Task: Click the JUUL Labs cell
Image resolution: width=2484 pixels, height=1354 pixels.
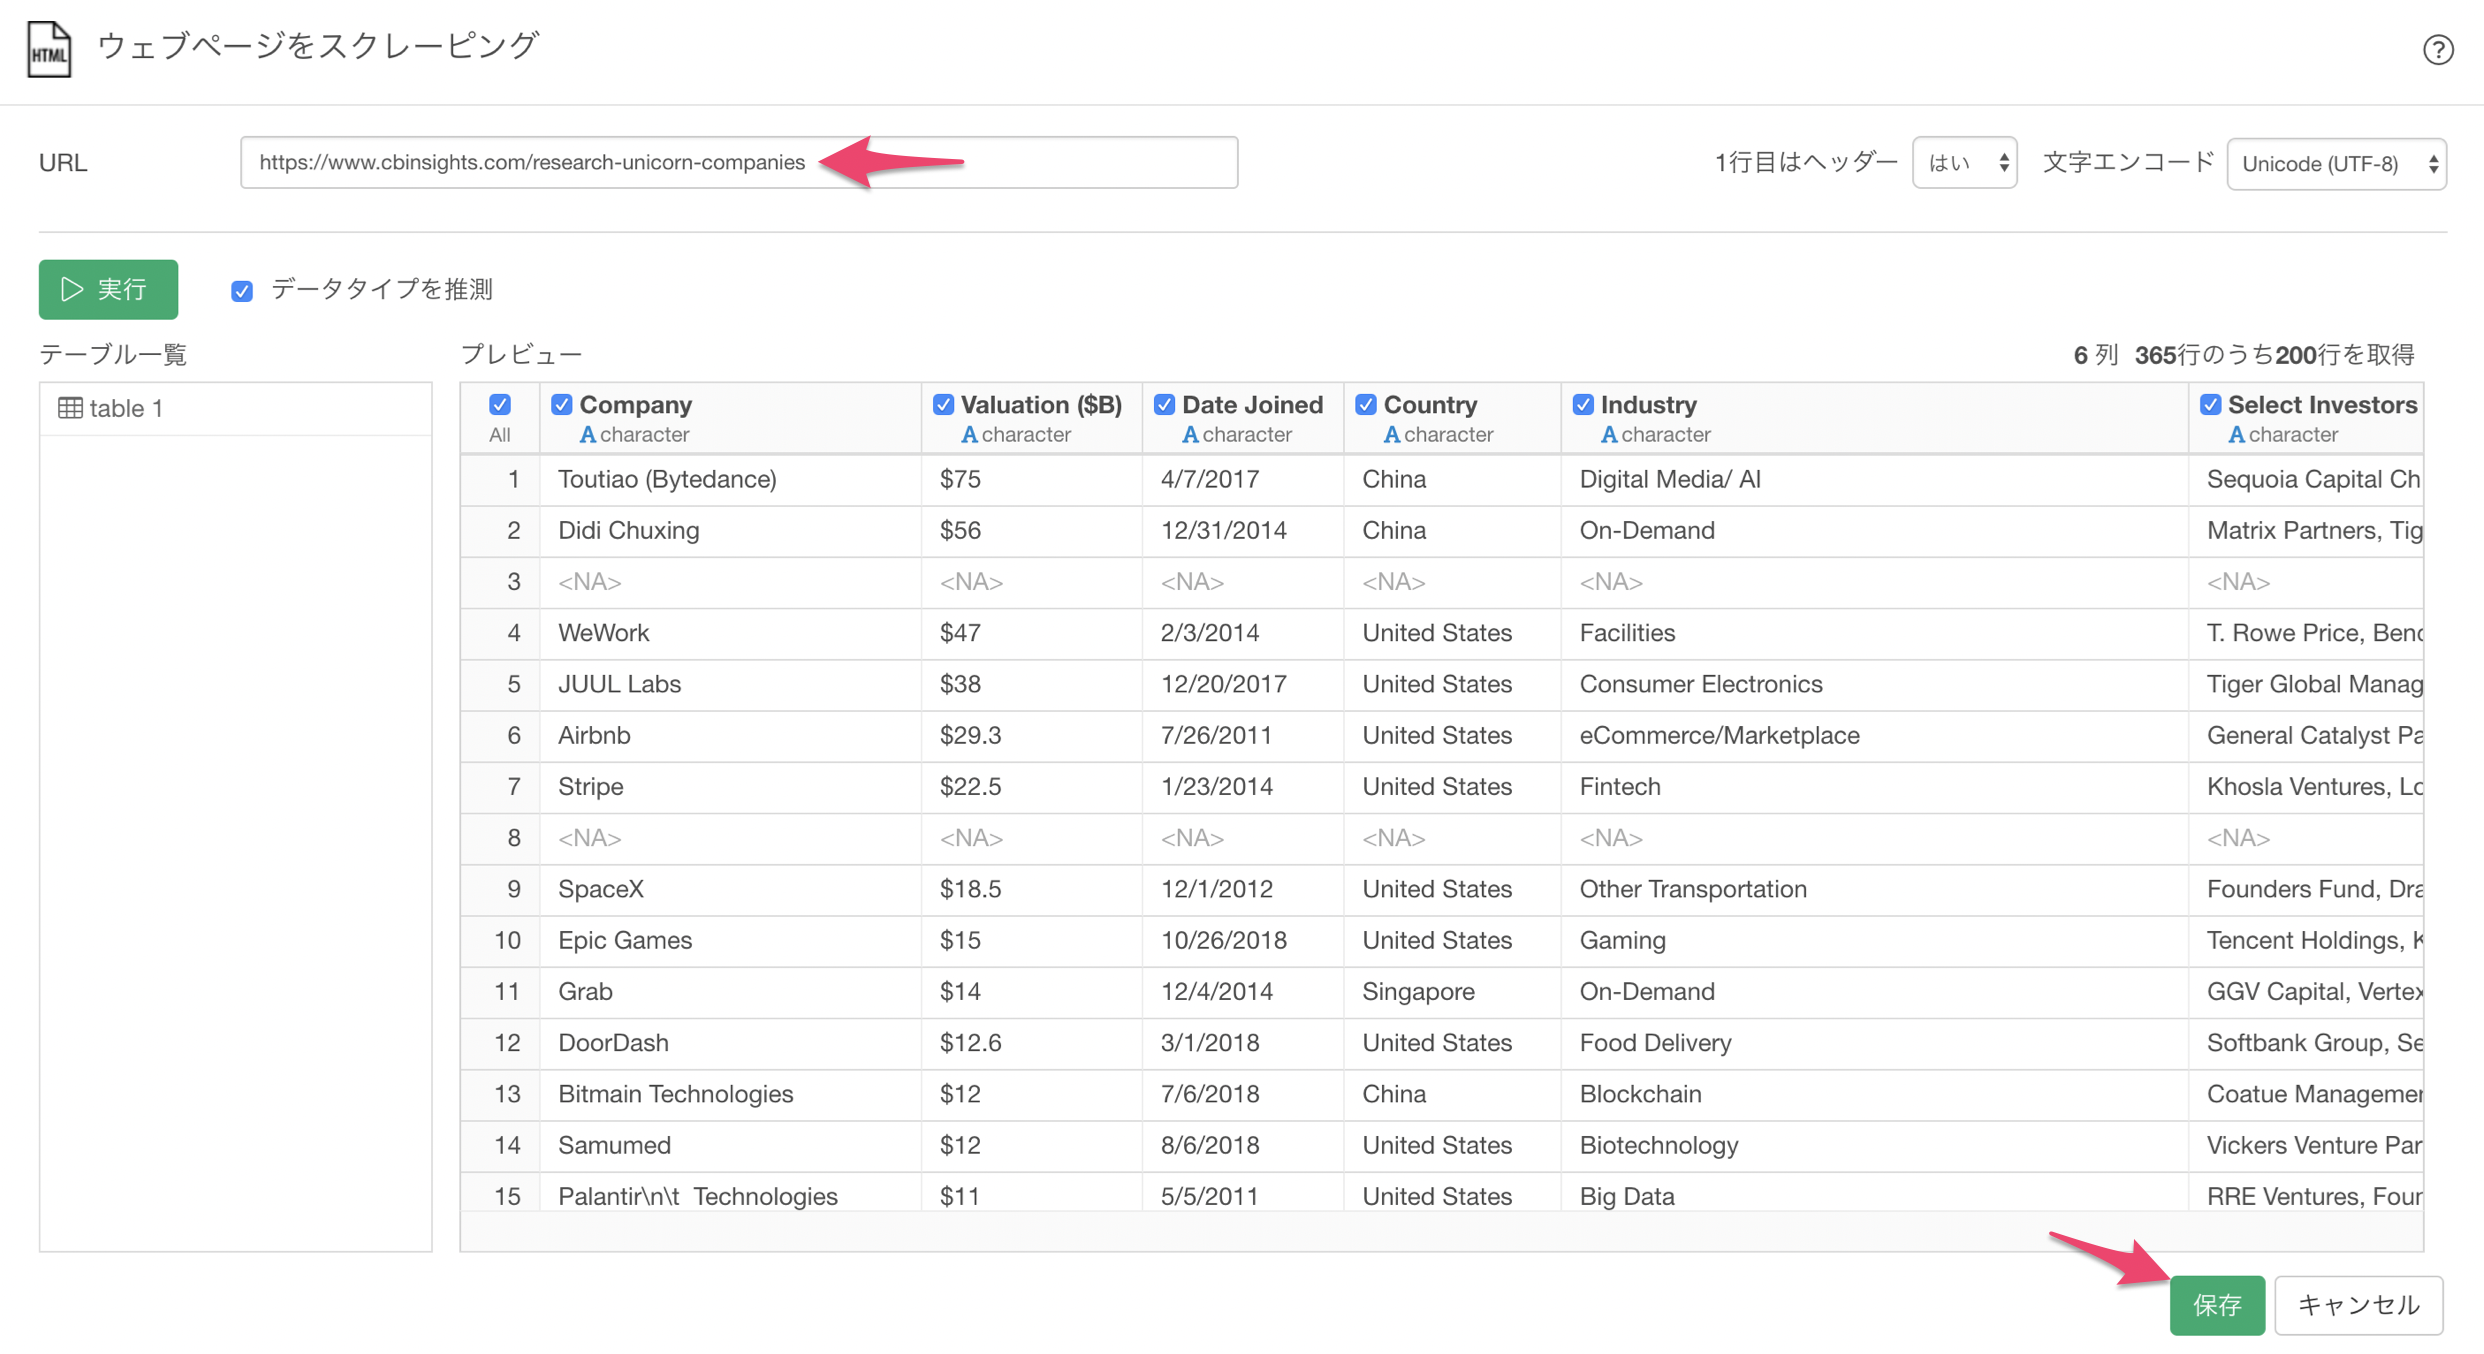Action: tap(731, 684)
